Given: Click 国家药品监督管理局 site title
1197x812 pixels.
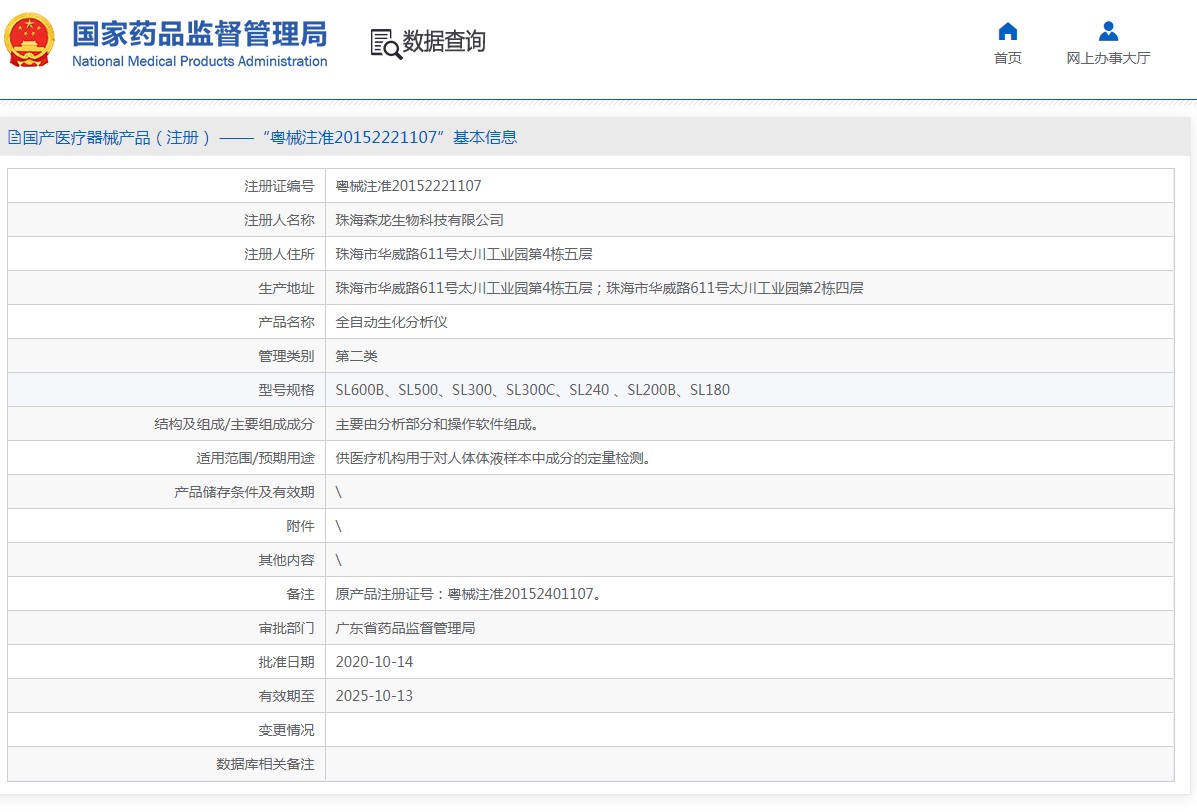Looking at the screenshot, I should pyautogui.click(x=199, y=34).
